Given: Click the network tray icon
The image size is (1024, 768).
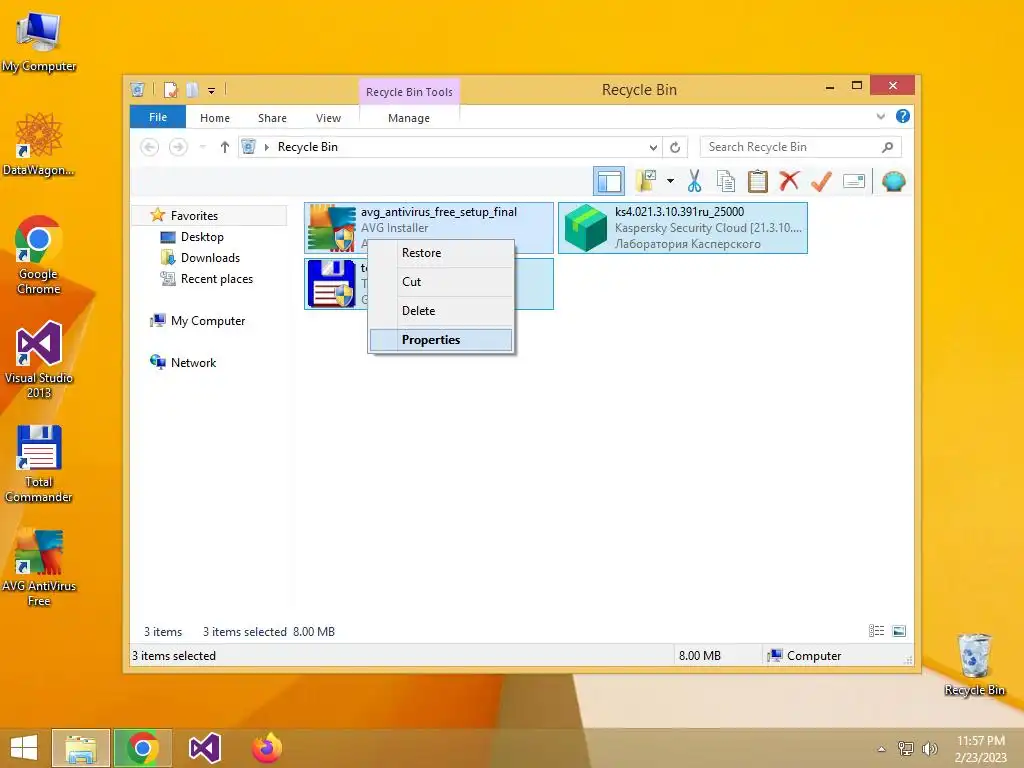Looking at the screenshot, I should (x=906, y=749).
